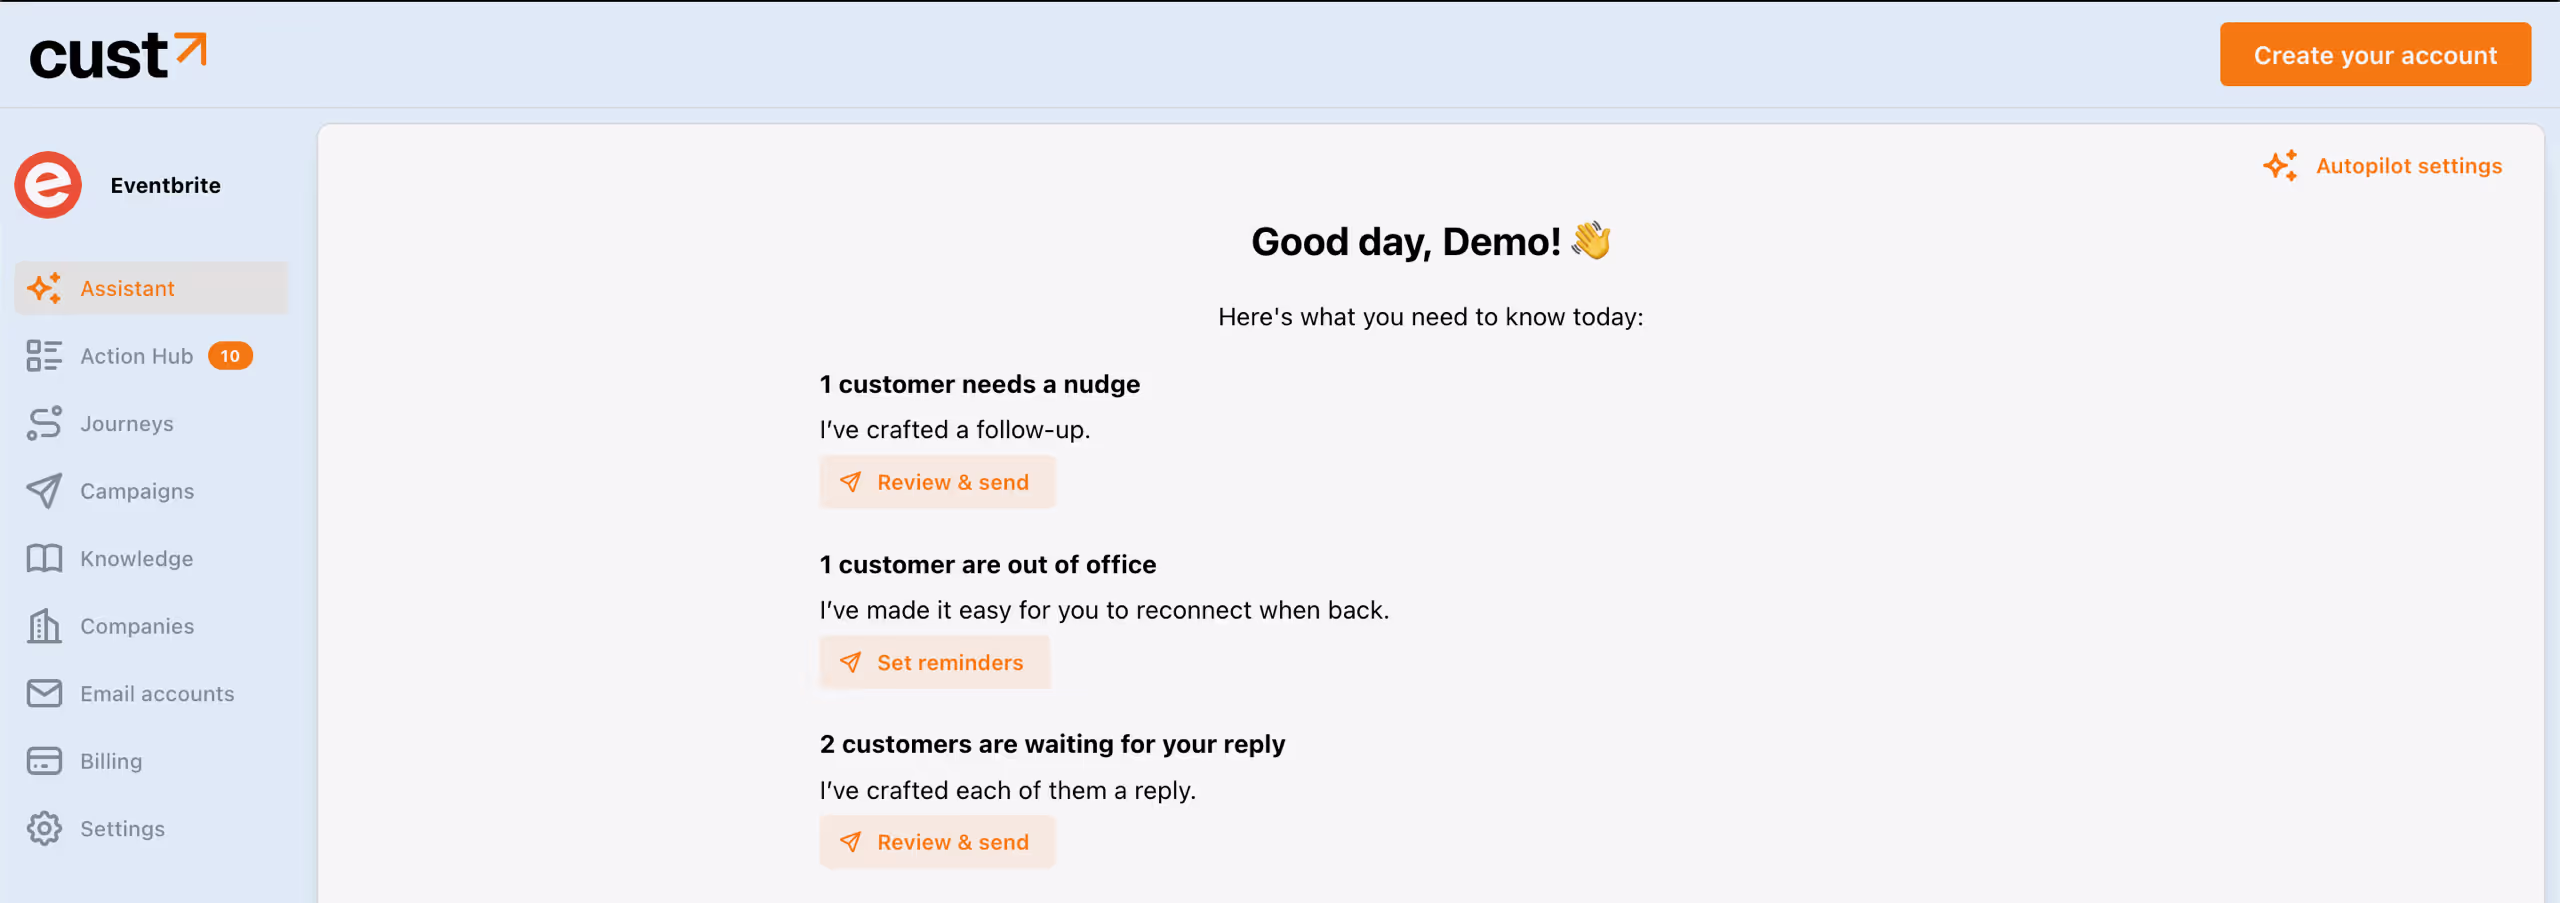Image resolution: width=2560 pixels, height=903 pixels.
Task: Click the Billing credit card icon
Action: (x=44, y=761)
